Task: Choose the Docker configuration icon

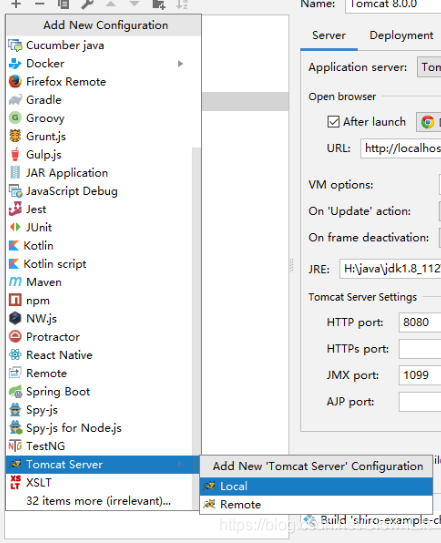Action: [15, 63]
